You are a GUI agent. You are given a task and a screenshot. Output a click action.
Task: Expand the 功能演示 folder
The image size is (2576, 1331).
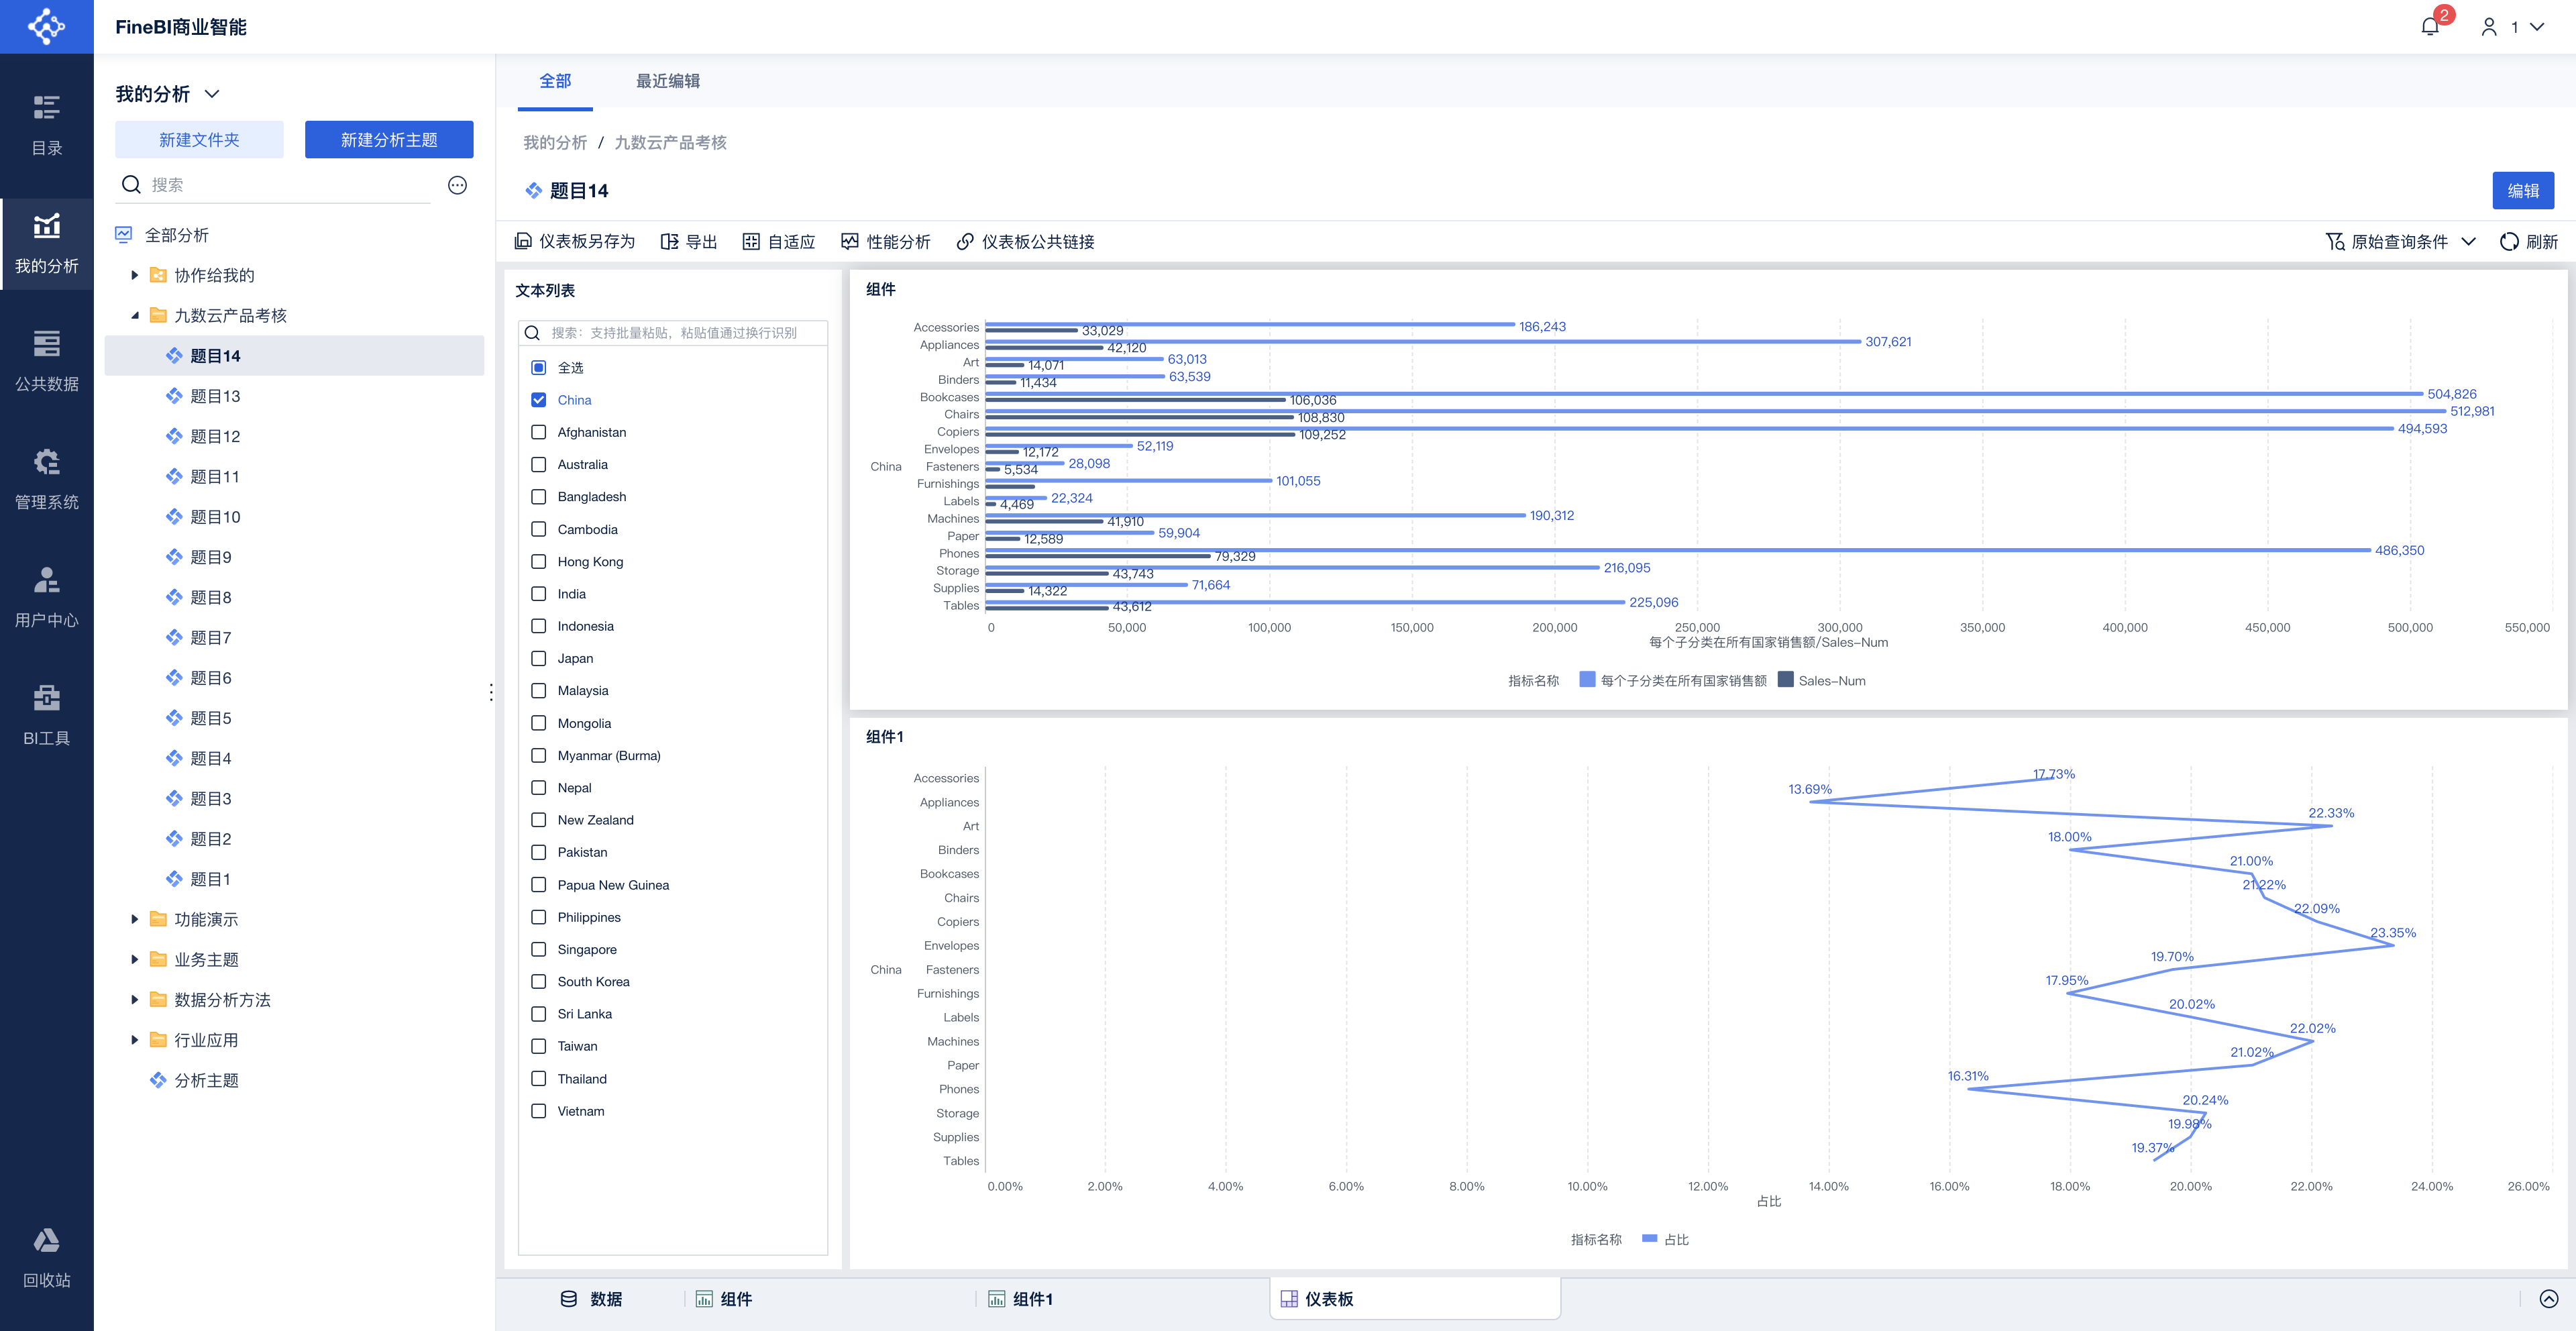click(135, 919)
